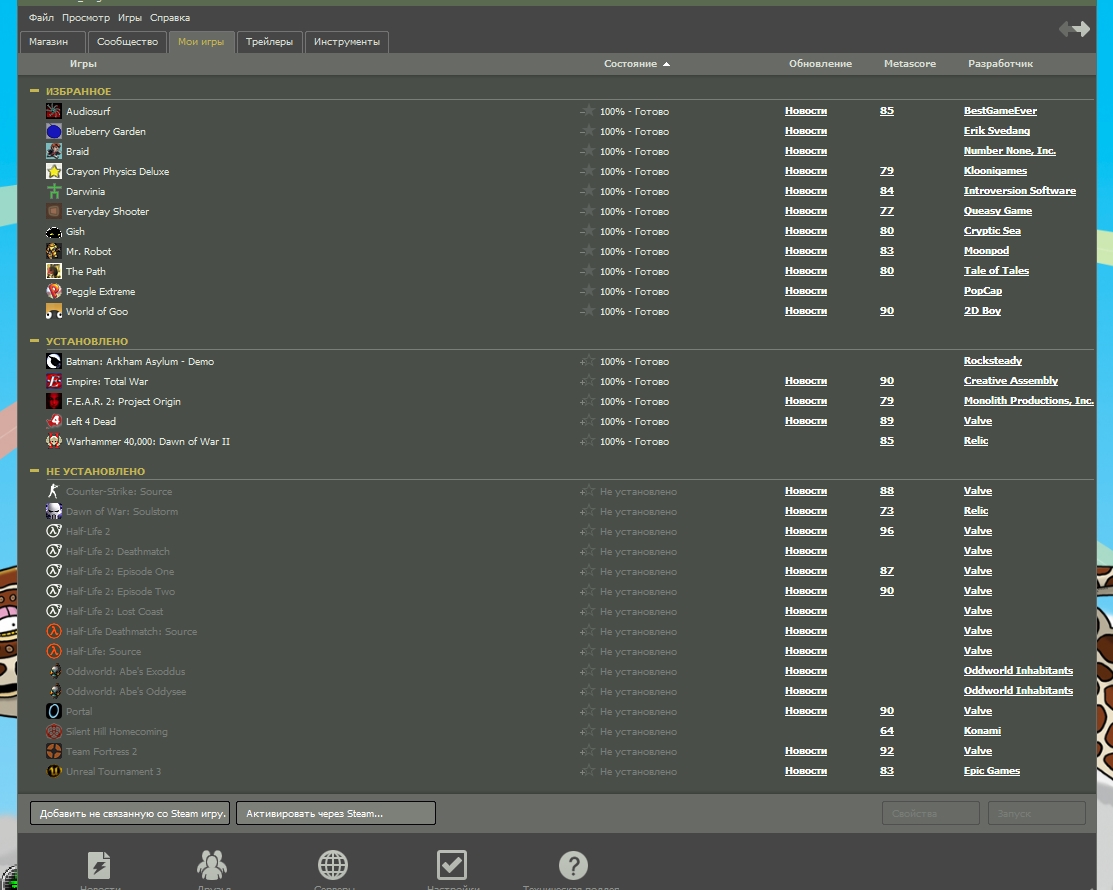Open the Справка menu

170,17
